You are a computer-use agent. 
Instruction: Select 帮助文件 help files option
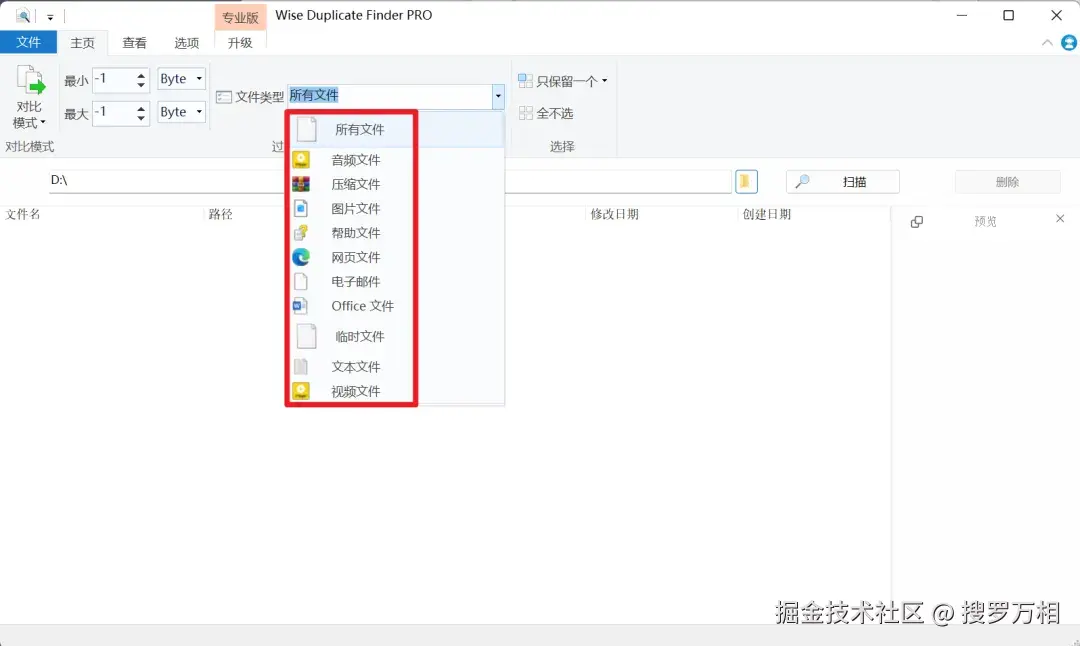pos(397,233)
